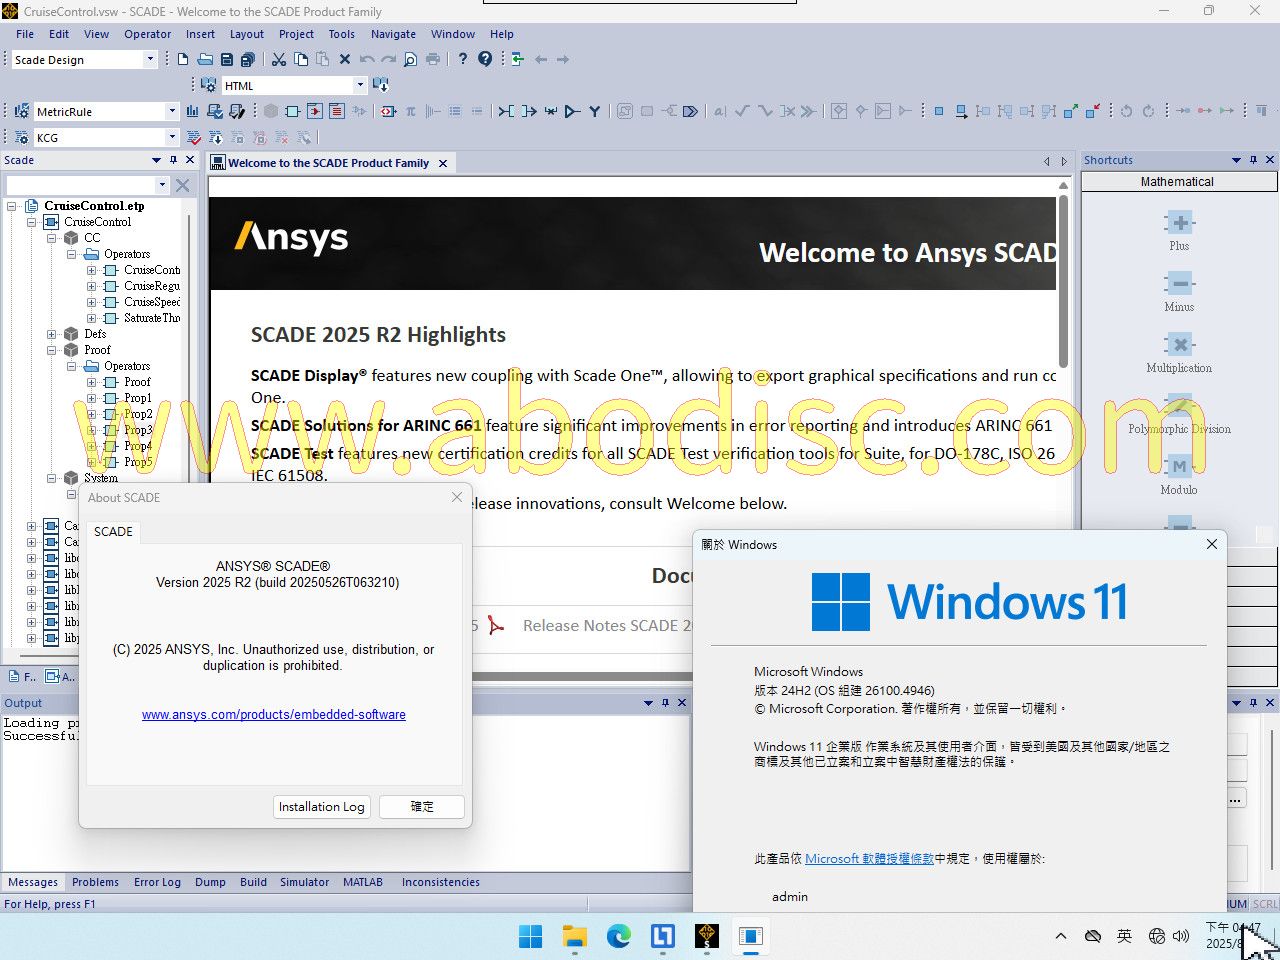The width and height of the screenshot is (1280, 960).
Task: Open the ansys.com embedded-software link
Action: click(x=274, y=715)
